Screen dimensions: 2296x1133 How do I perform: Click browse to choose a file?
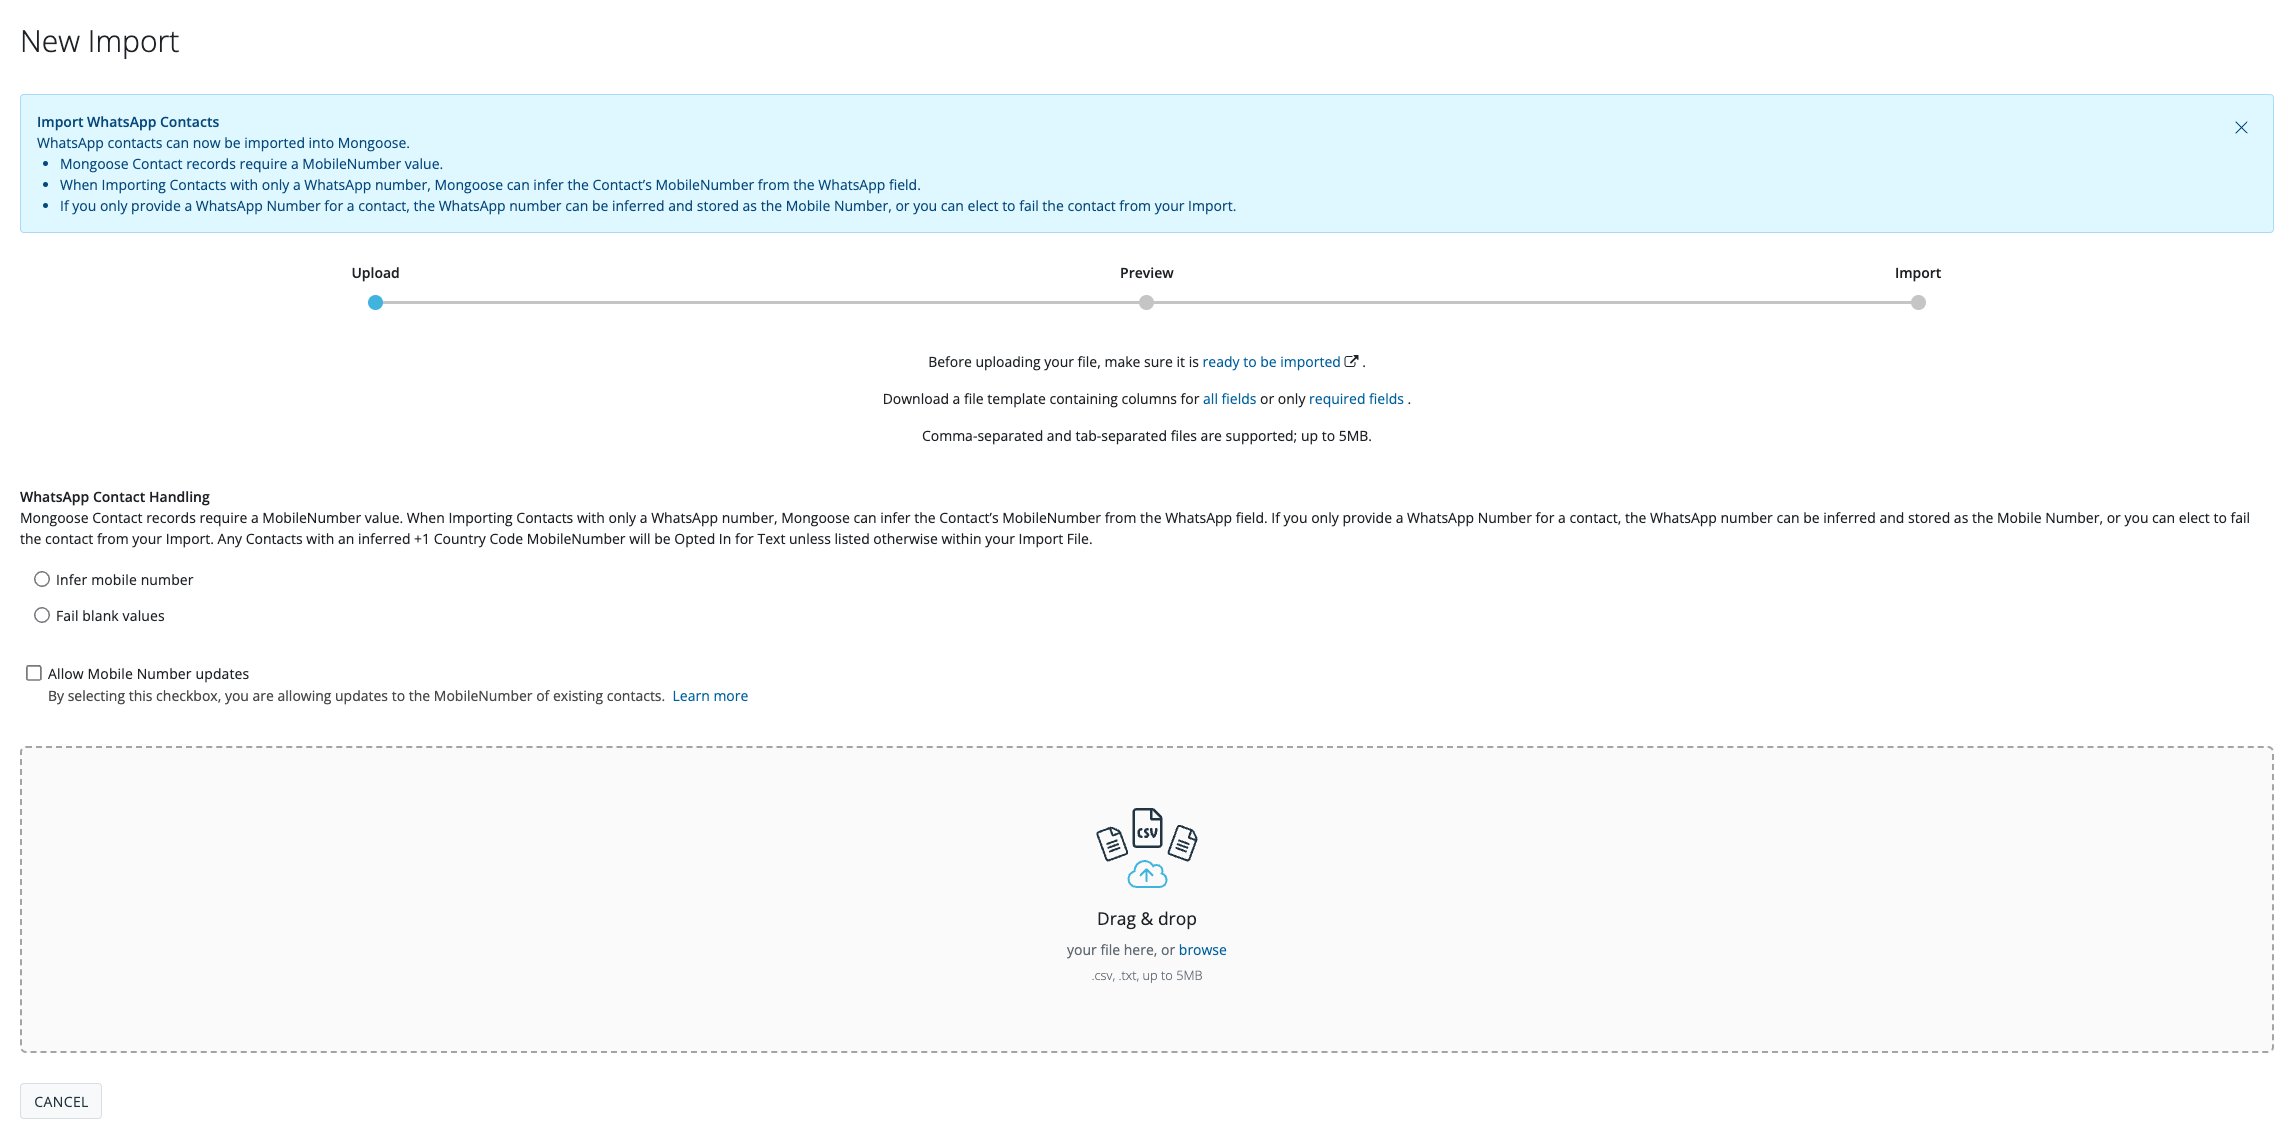(x=1202, y=950)
